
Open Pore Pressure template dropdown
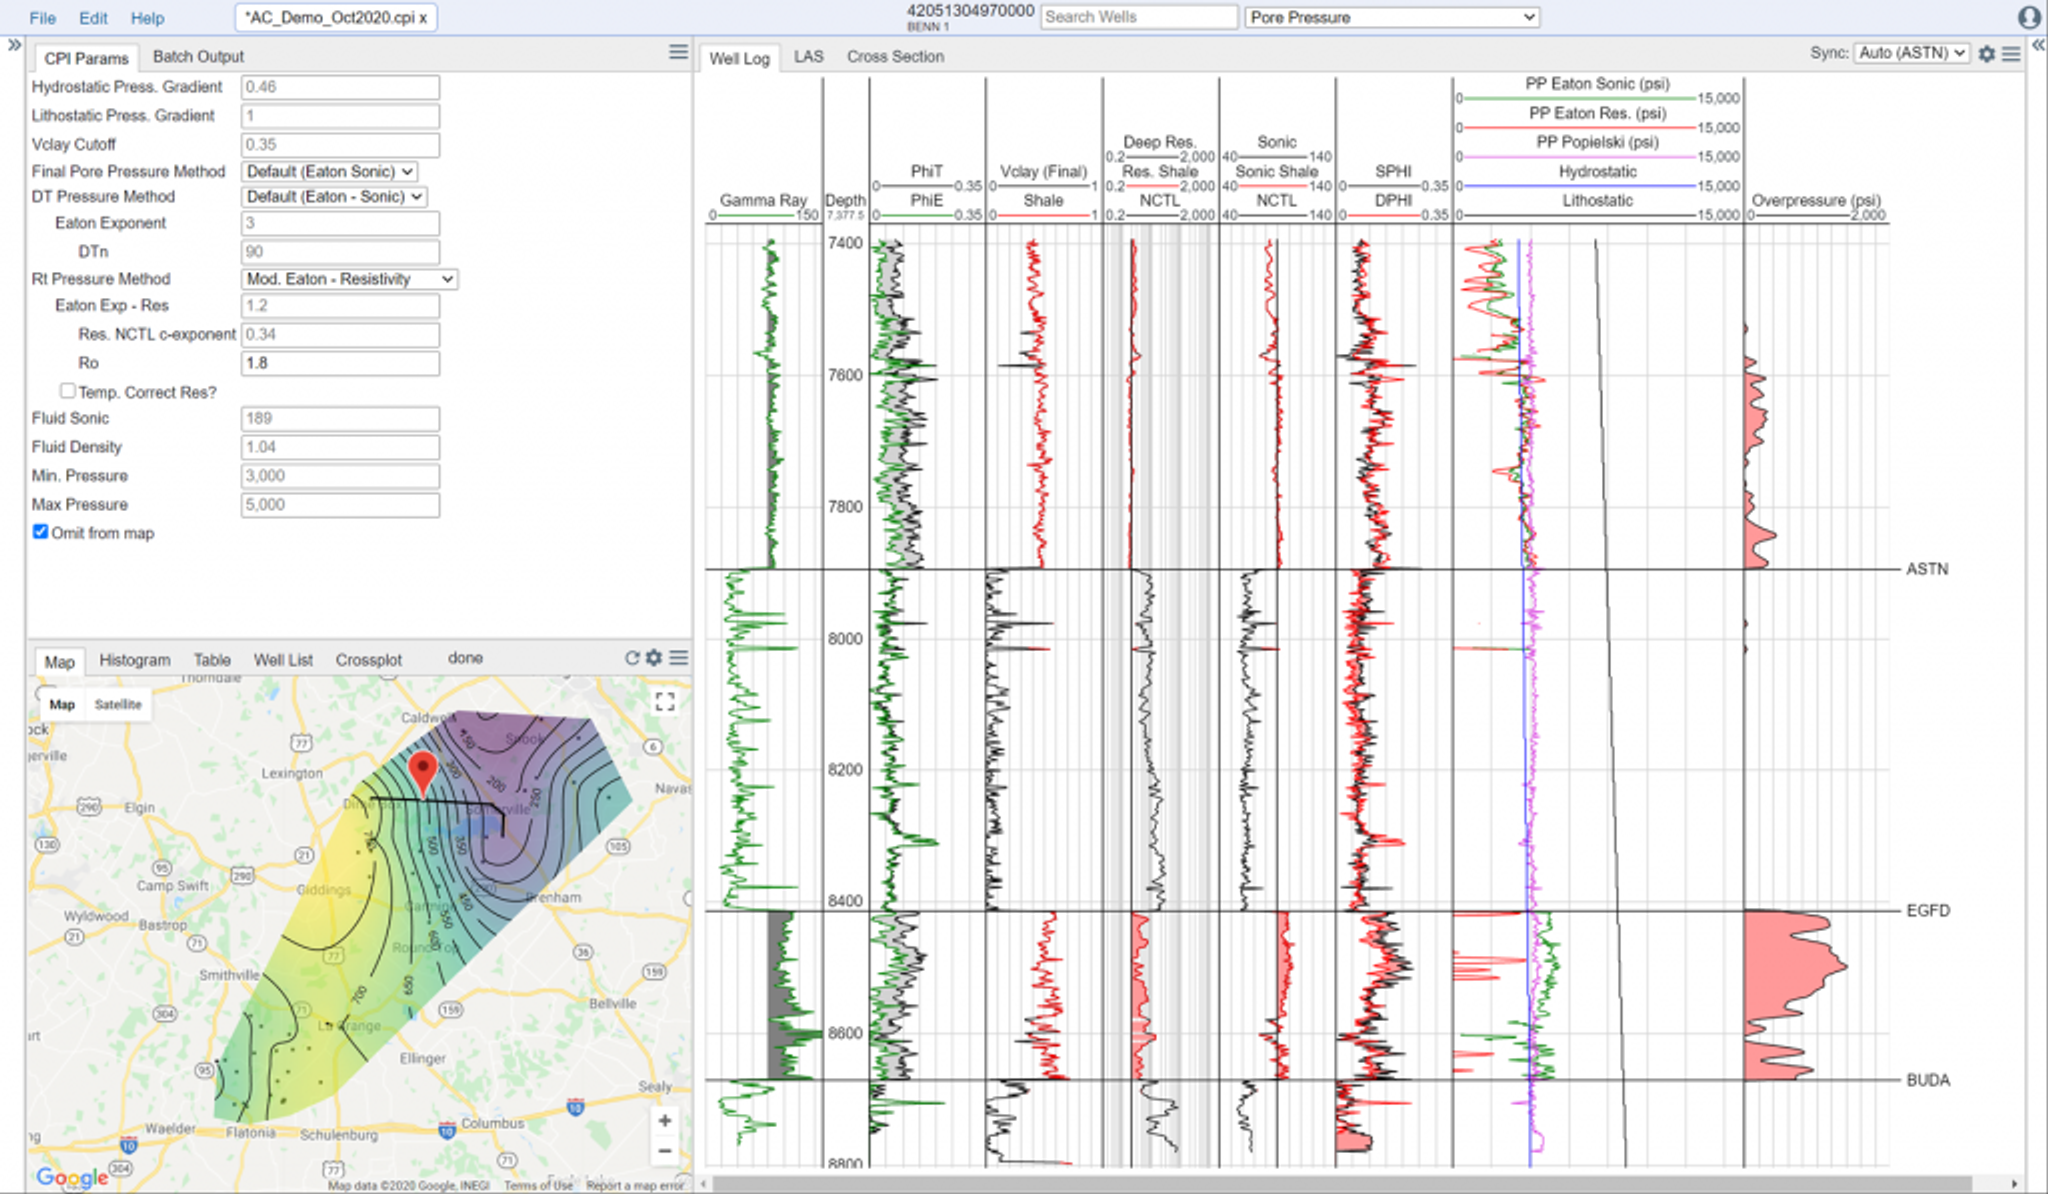click(x=1391, y=17)
